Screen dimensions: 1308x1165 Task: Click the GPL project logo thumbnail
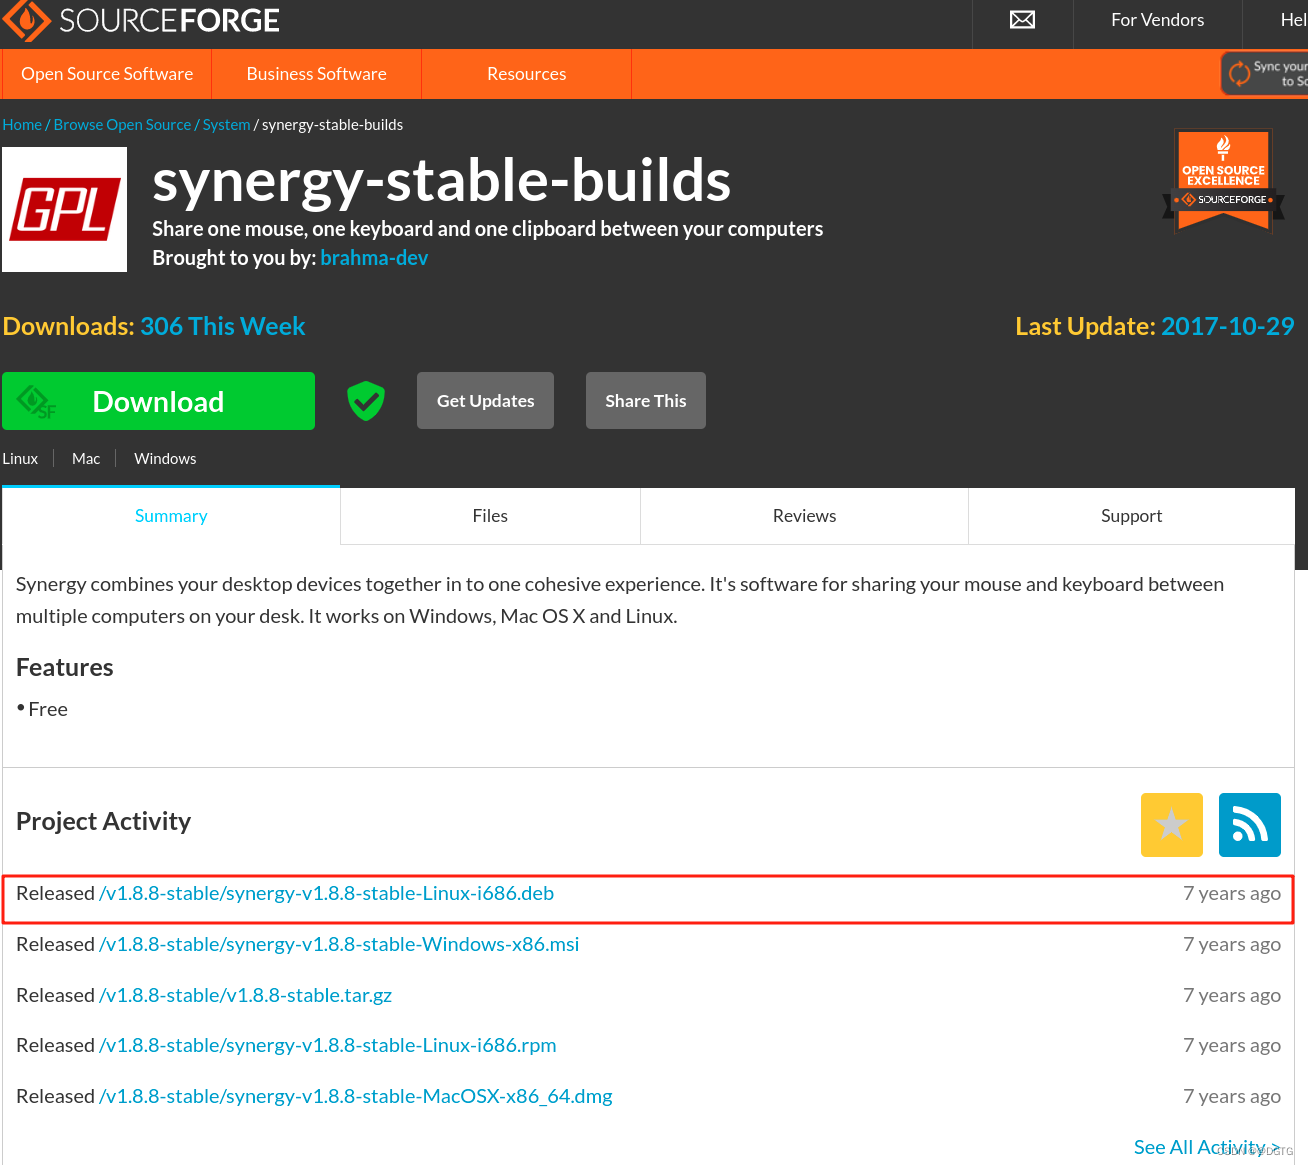[x=65, y=210]
